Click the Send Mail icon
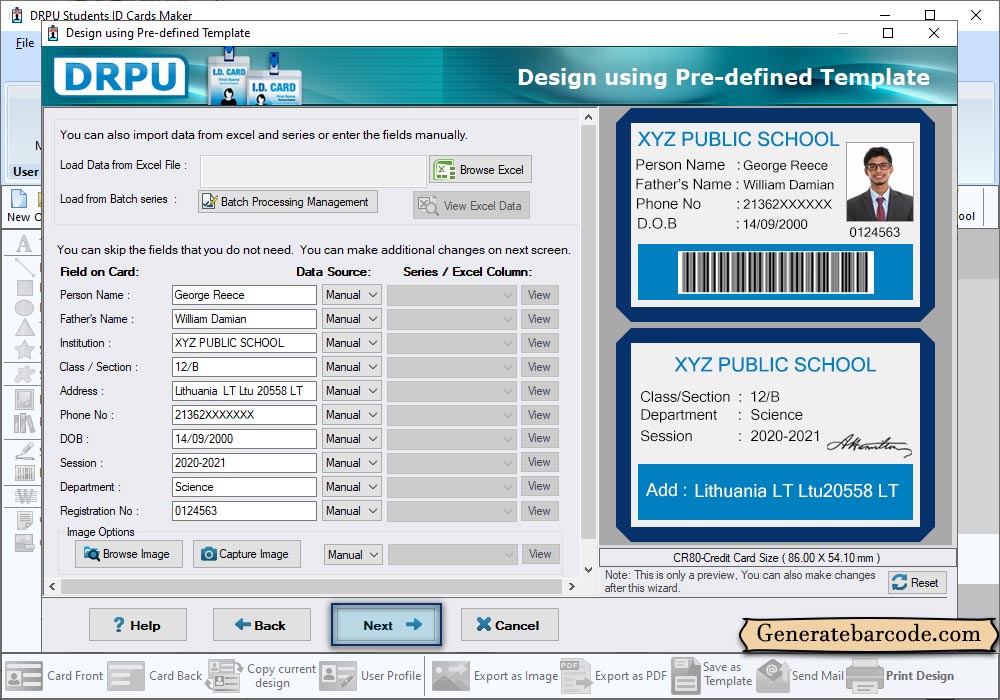The height and width of the screenshot is (700, 1000). [x=774, y=676]
